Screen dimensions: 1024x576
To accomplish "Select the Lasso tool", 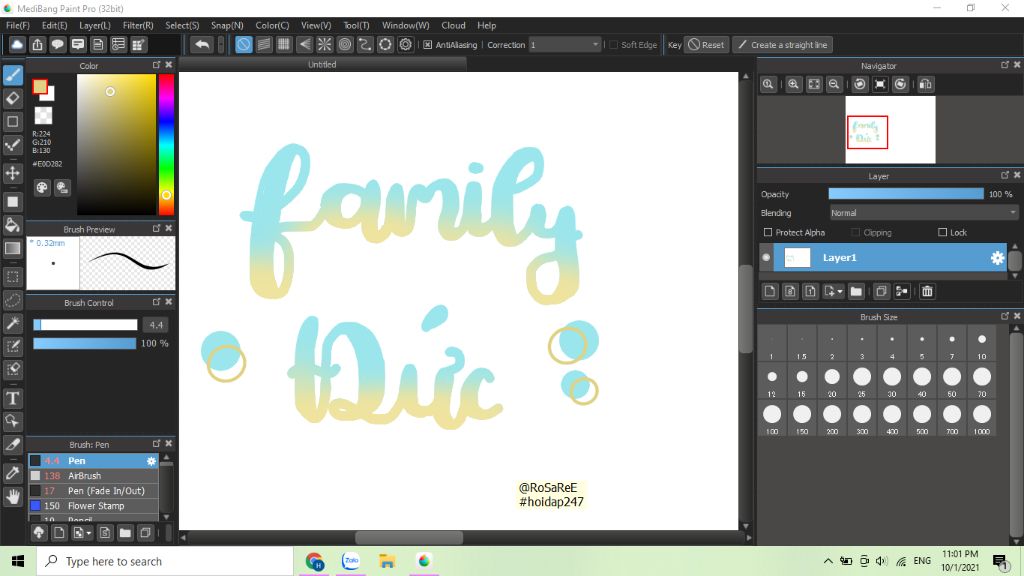I will (x=12, y=300).
